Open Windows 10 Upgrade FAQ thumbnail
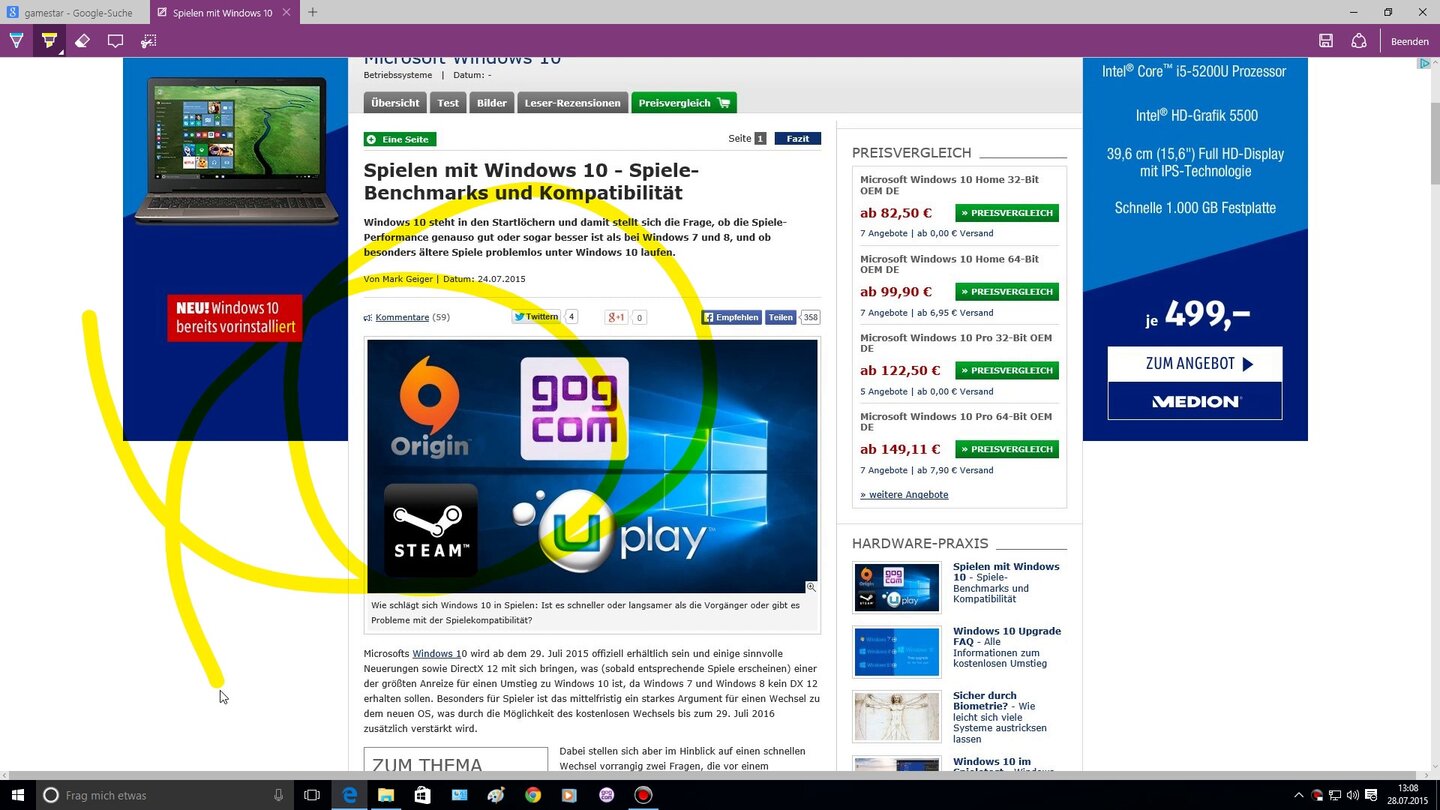The height and width of the screenshot is (810, 1440). point(897,652)
